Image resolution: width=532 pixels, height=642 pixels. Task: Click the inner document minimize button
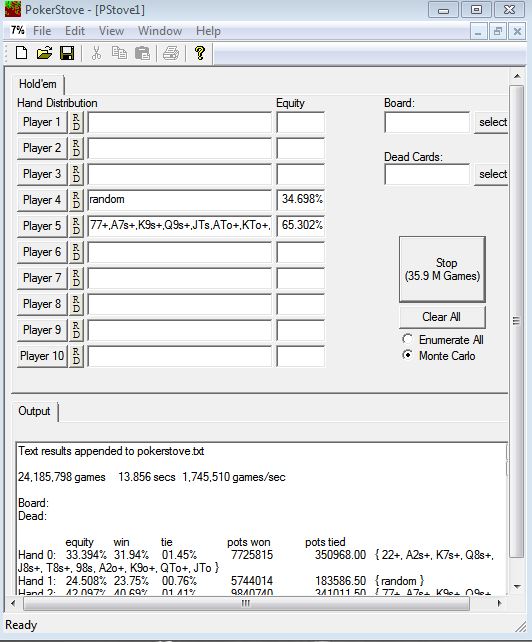coord(478,31)
